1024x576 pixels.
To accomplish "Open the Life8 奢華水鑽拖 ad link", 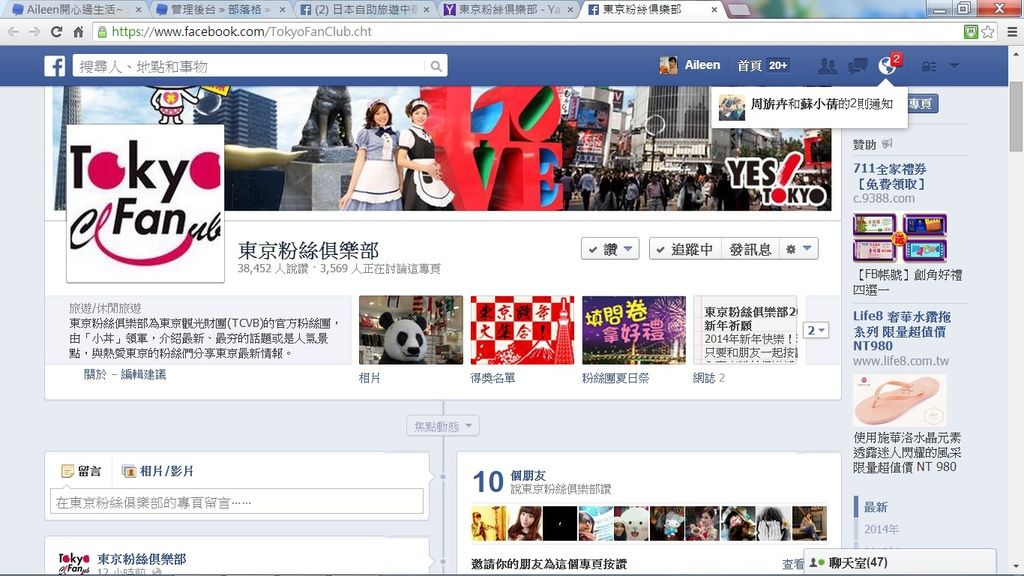I will 902,330.
